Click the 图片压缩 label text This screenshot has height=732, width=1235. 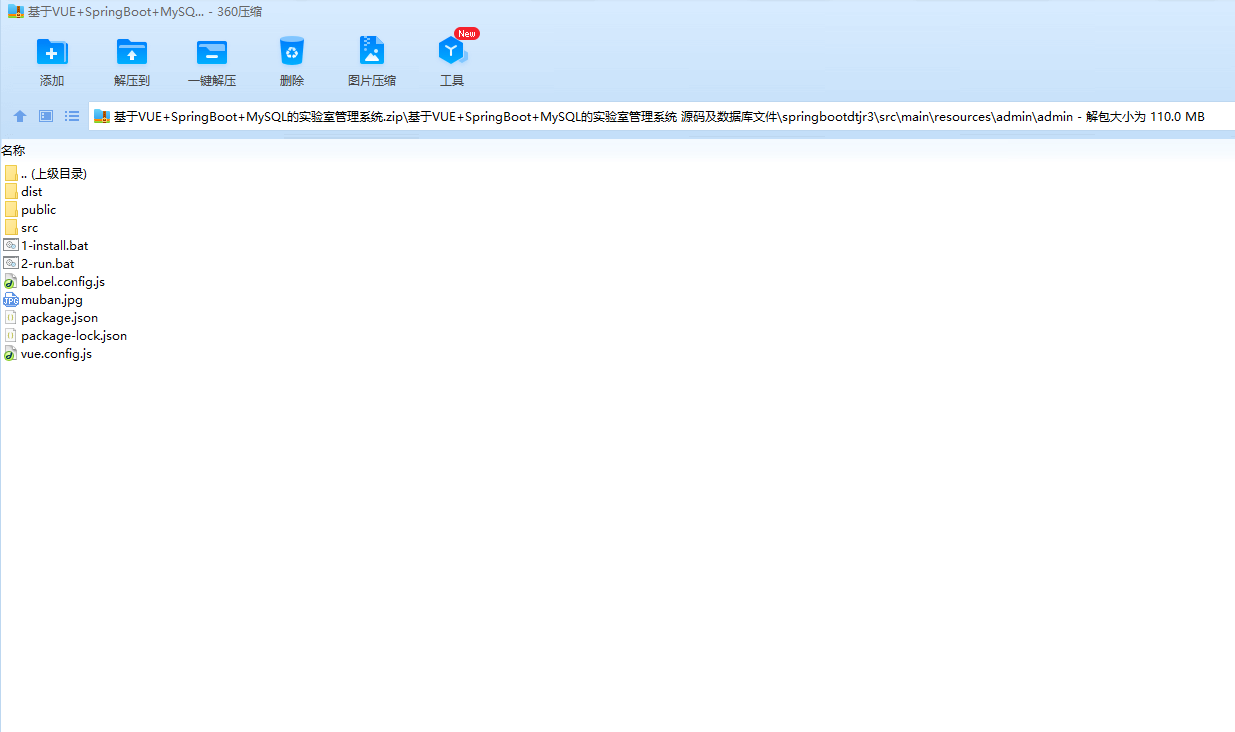coord(372,81)
